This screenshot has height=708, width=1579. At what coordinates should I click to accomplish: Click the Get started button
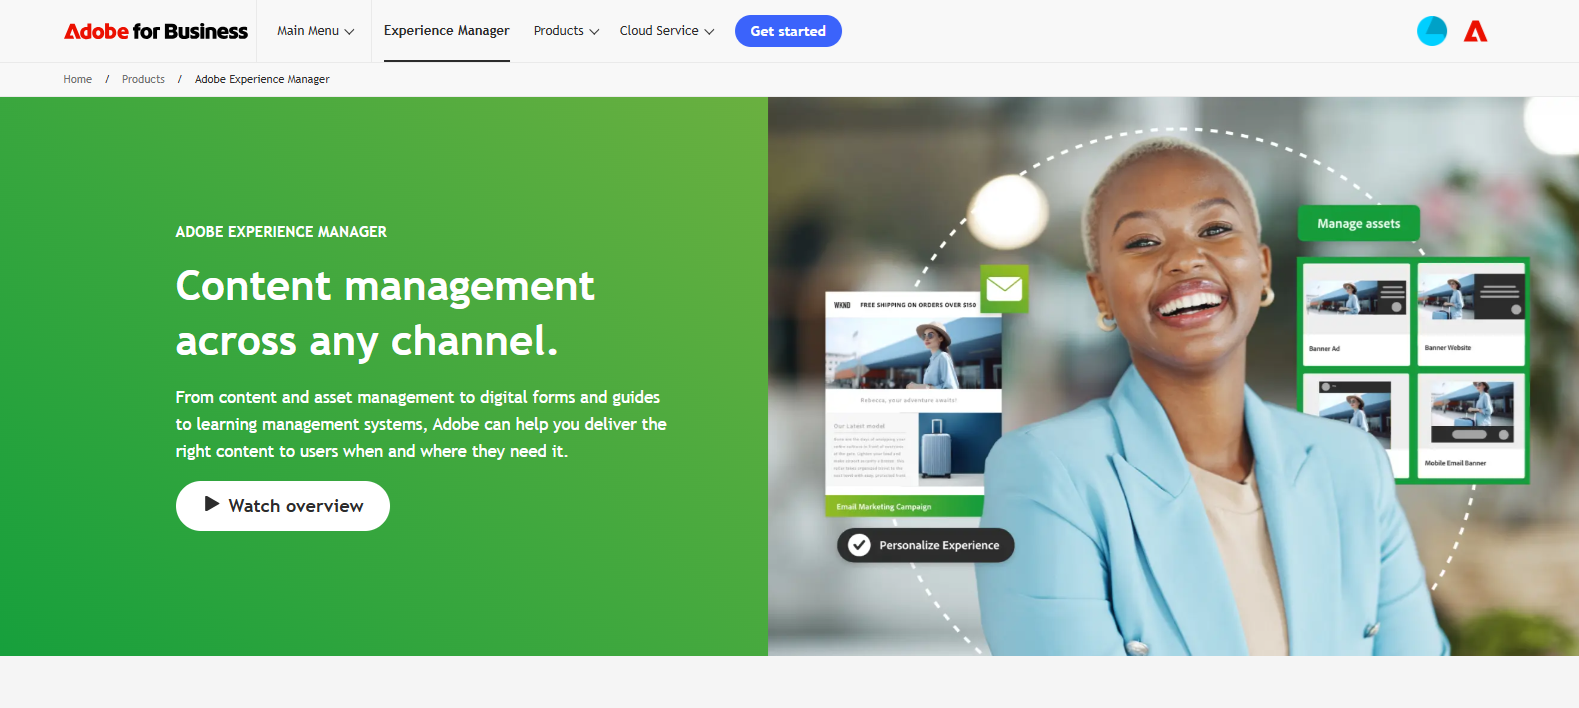[x=788, y=31]
